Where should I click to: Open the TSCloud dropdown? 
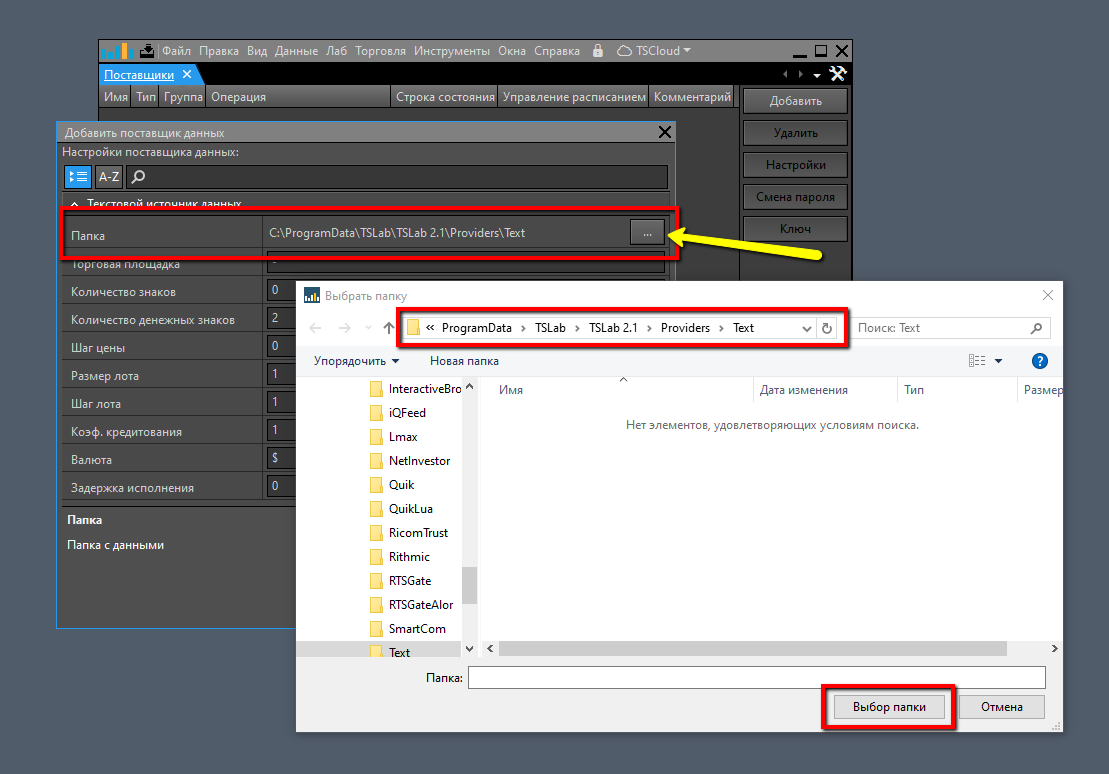(655, 51)
